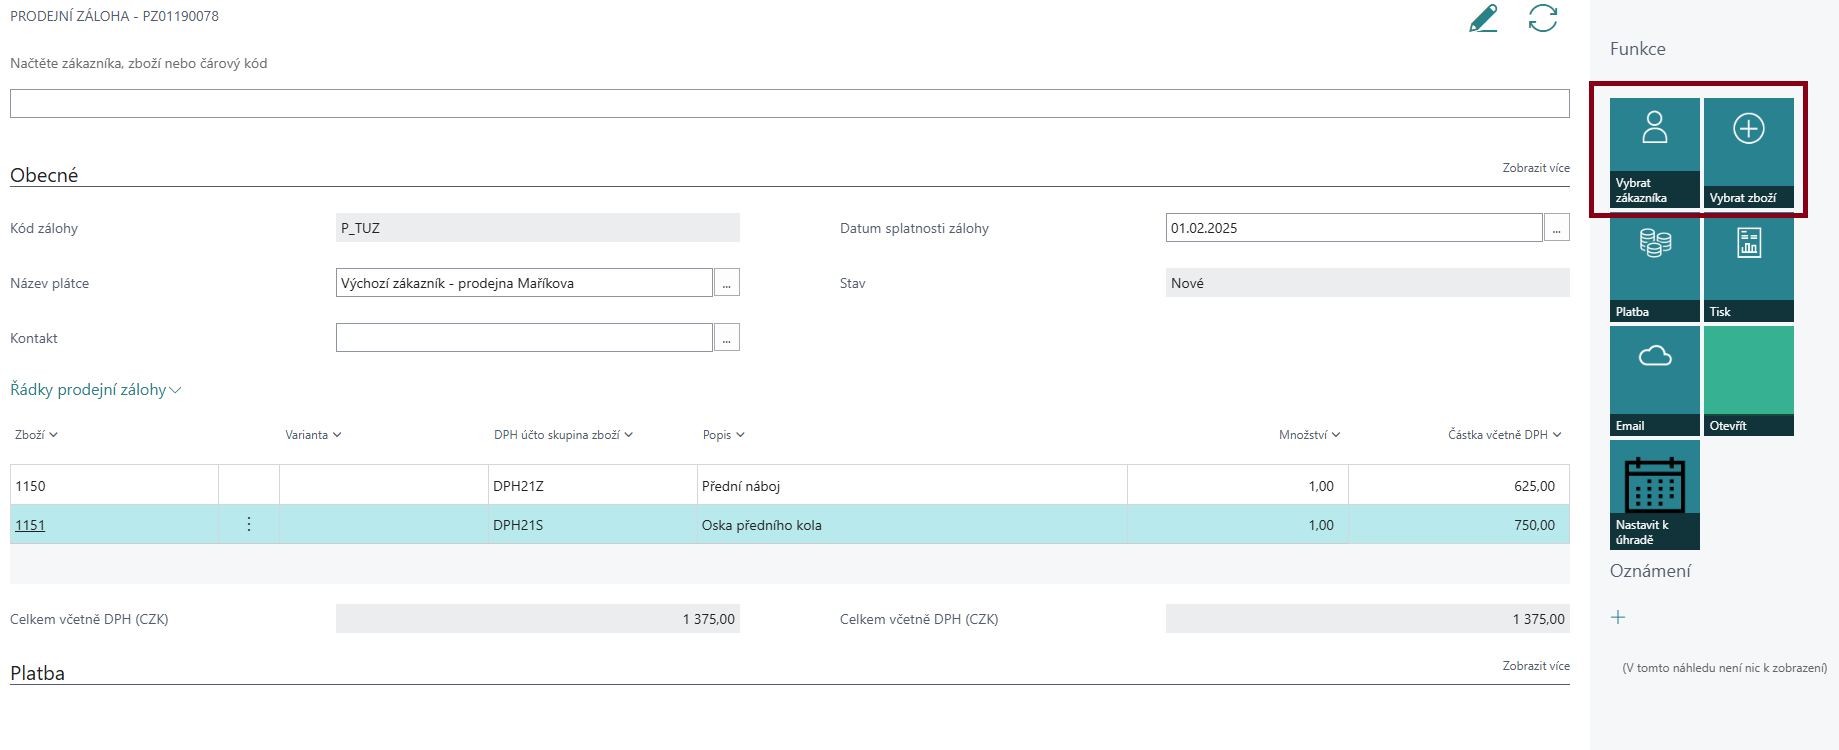
Task: Click the DPH21Z cell
Action: (x=592, y=486)
